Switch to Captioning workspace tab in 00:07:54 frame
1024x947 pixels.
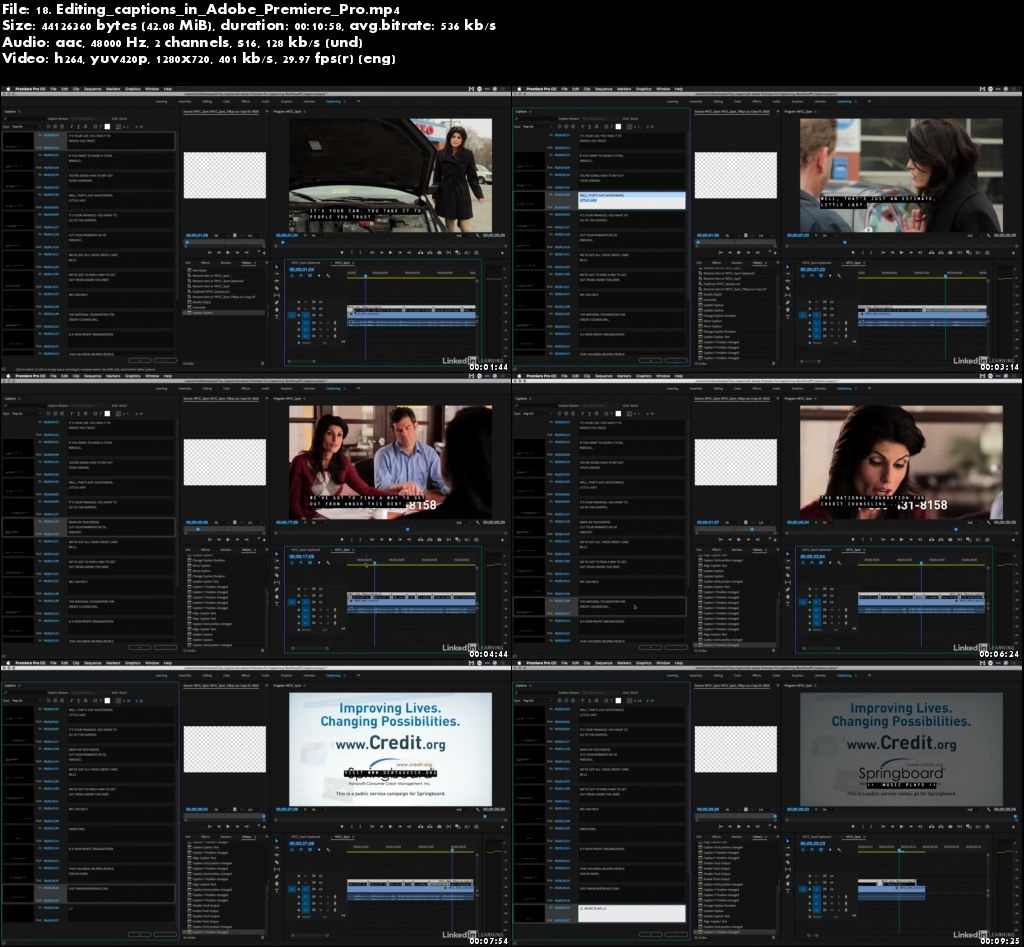(x=333, y=675)
